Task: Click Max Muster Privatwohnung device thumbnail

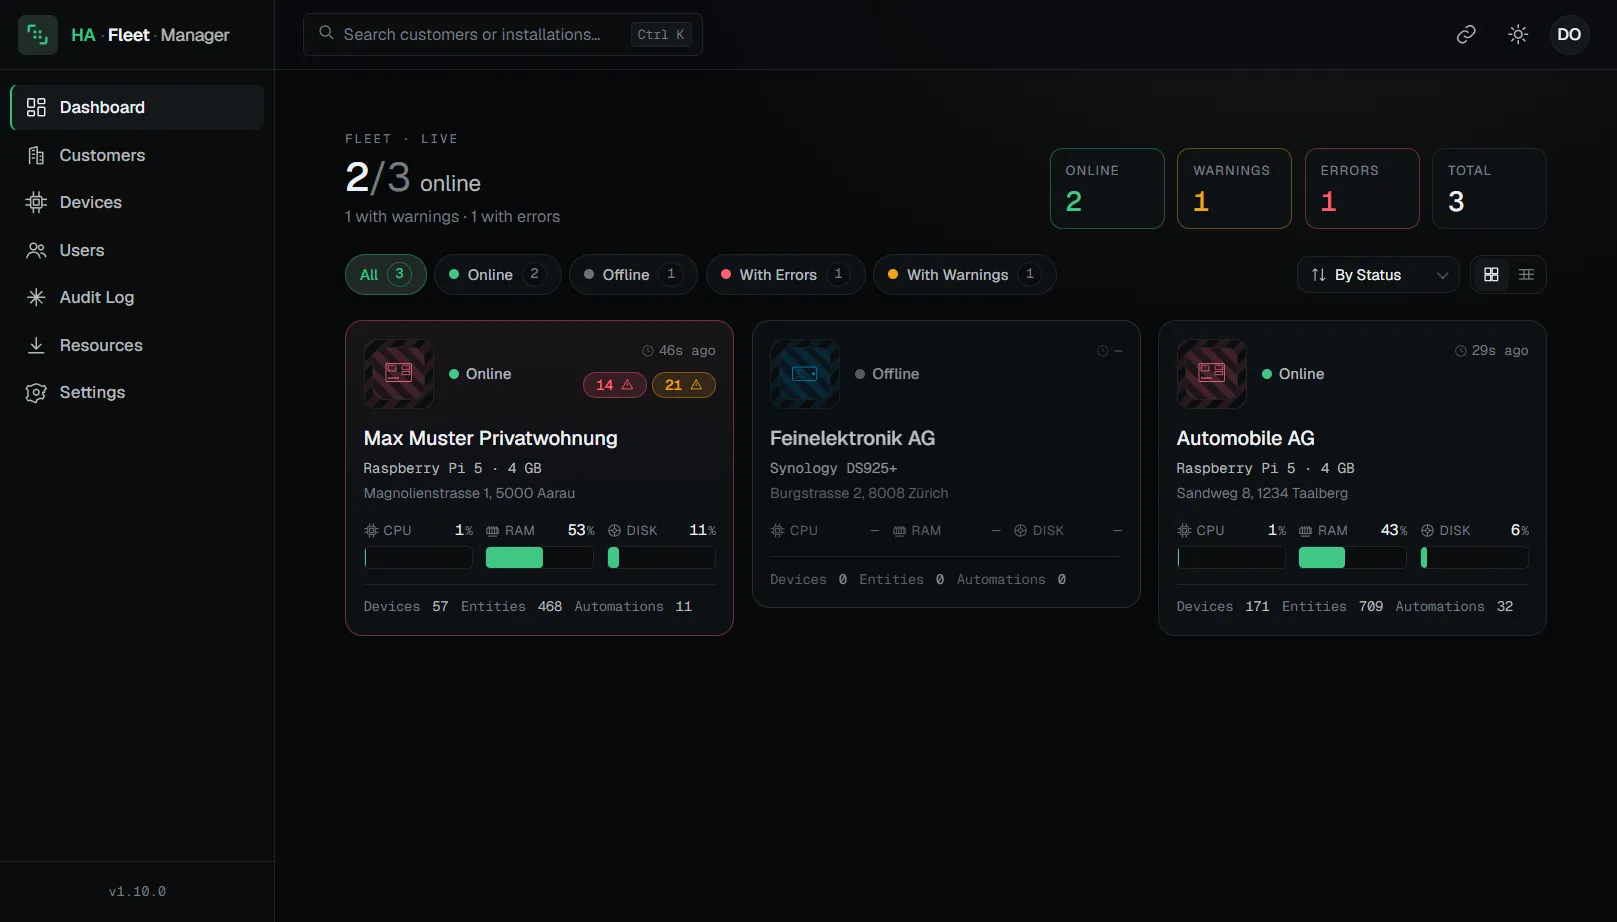Action: [399, 374]
